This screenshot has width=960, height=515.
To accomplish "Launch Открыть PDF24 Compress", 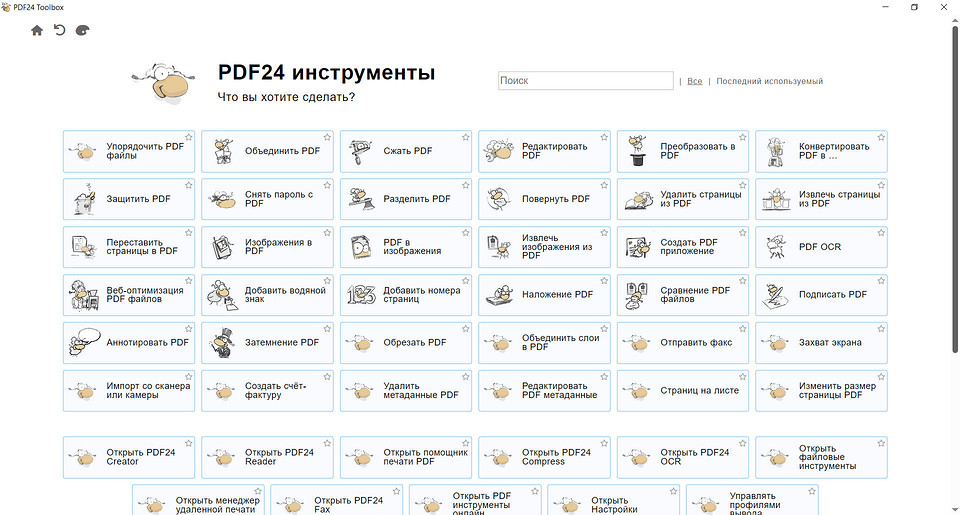I will click(544, 457).
